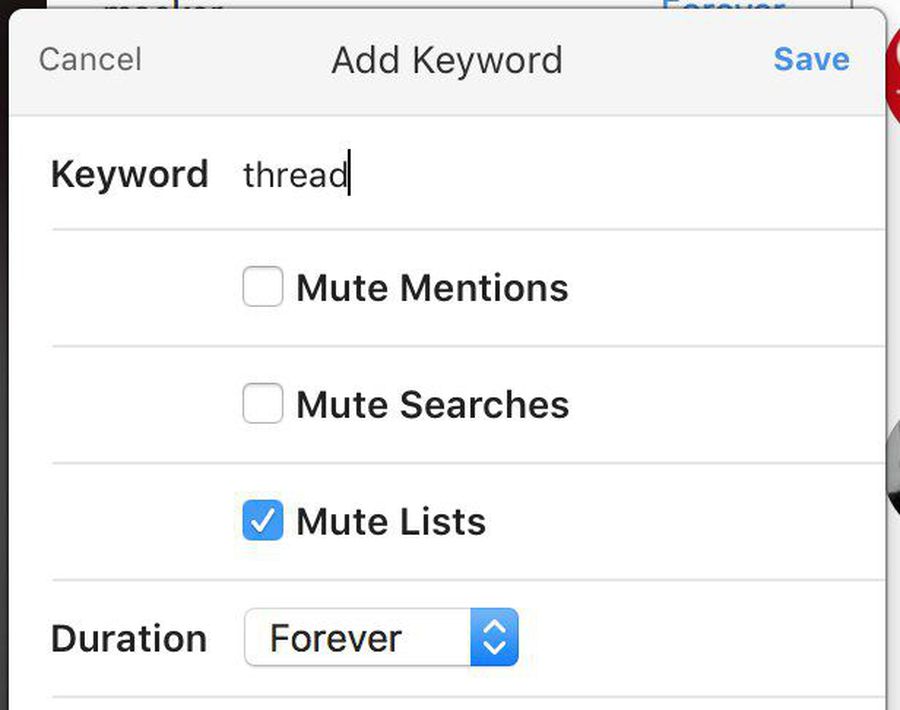
Task: Click the Add Keyword dialog title
Action: tap(447, 60)
